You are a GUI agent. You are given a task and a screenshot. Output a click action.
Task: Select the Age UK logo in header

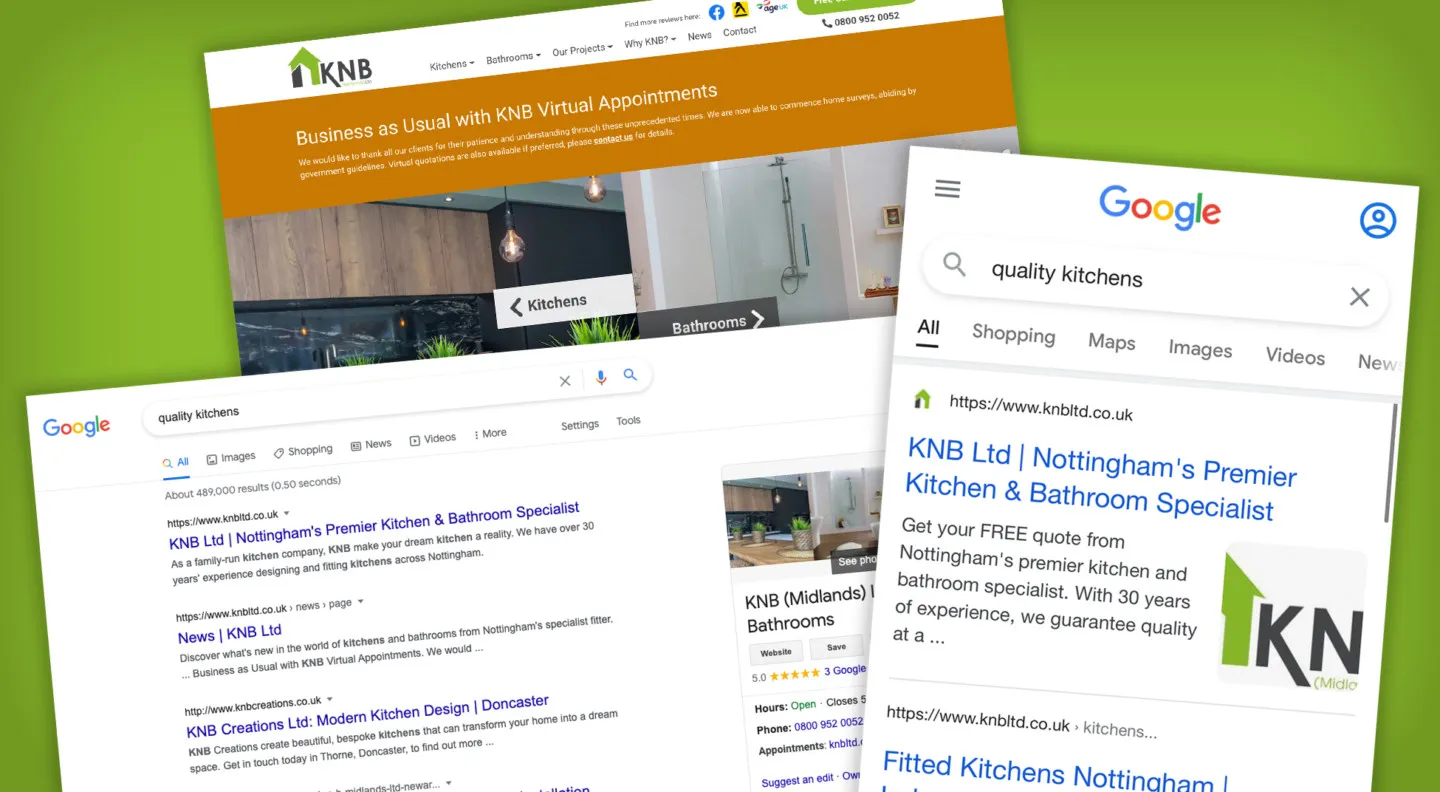[x=772, y=7]
